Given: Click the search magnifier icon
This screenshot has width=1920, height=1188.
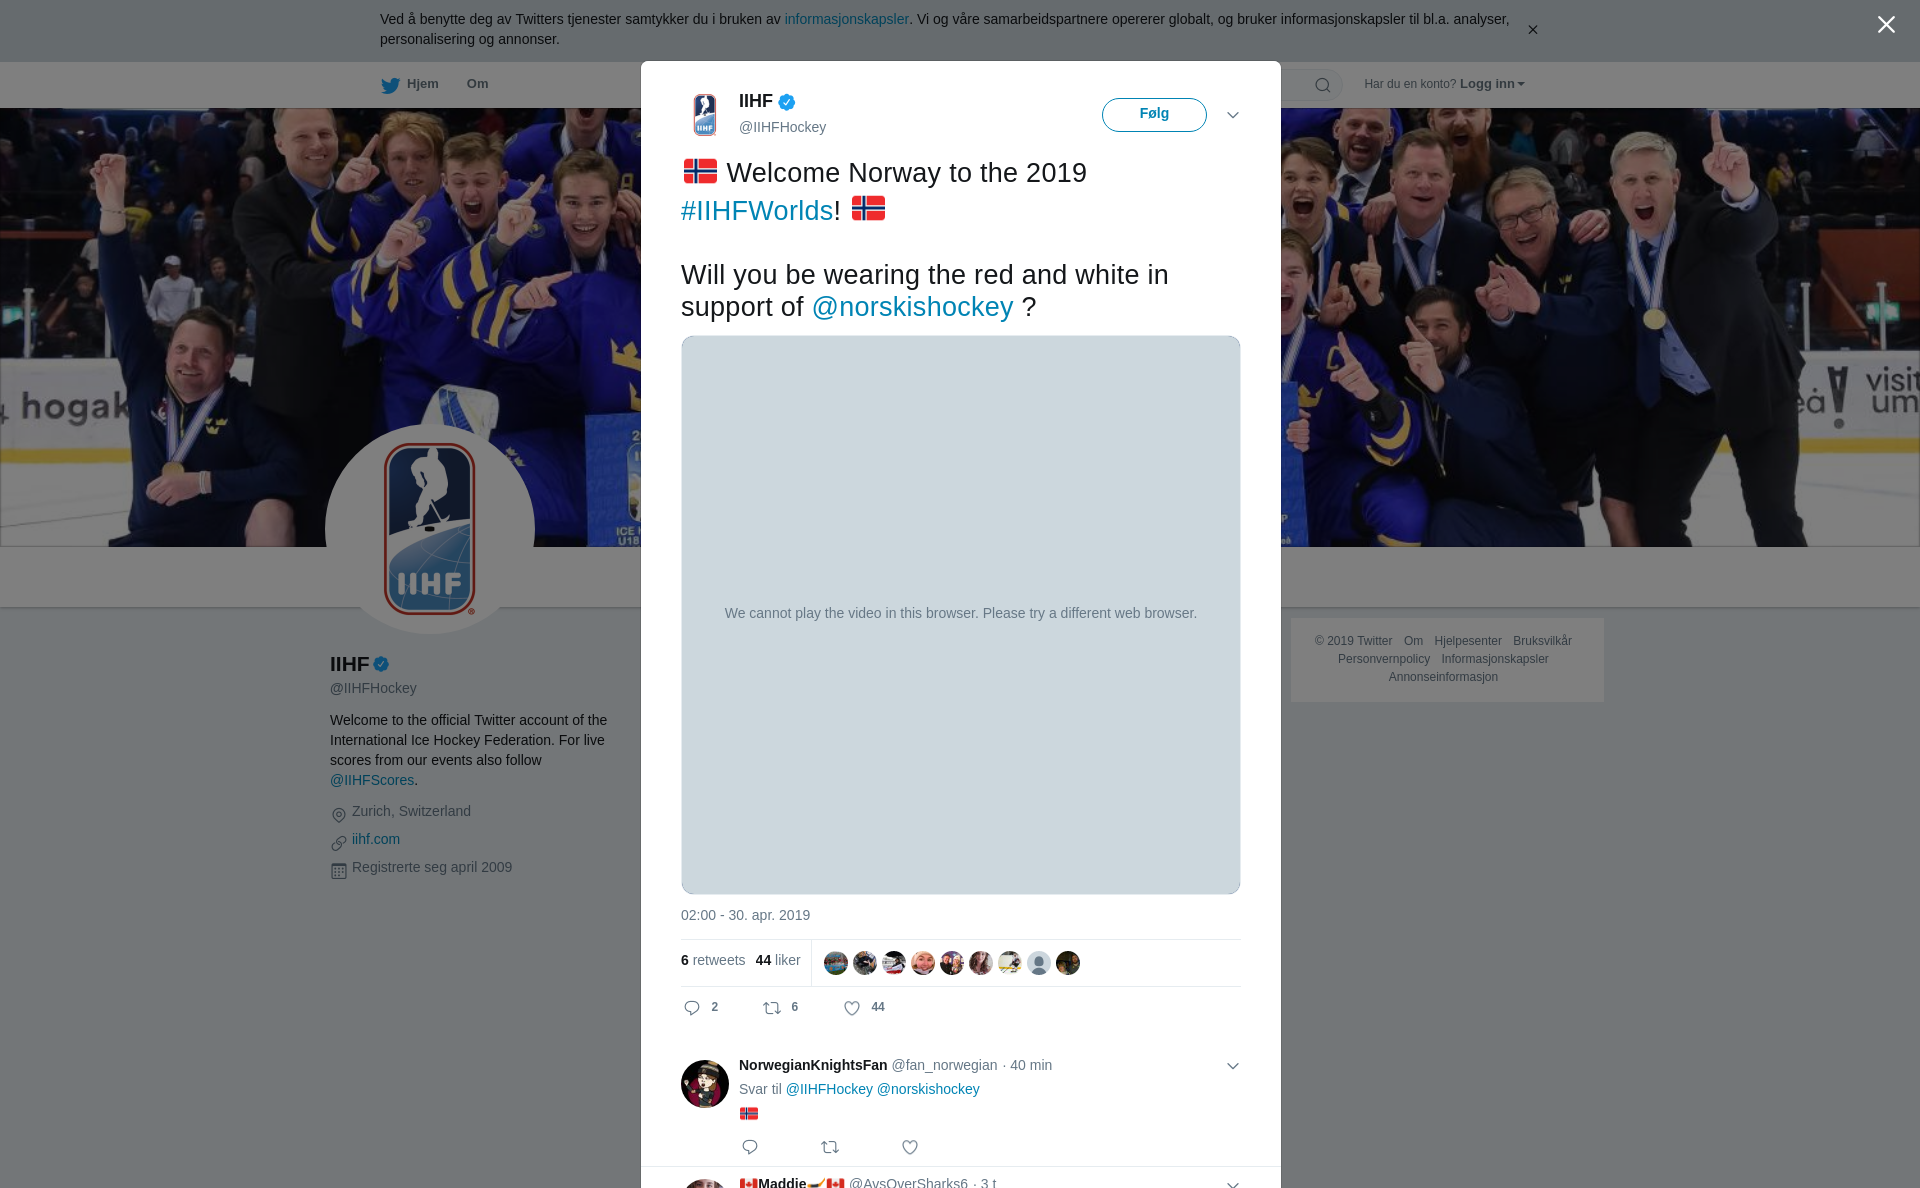Looking at the screenshot, I should [x=1323, y=85].
